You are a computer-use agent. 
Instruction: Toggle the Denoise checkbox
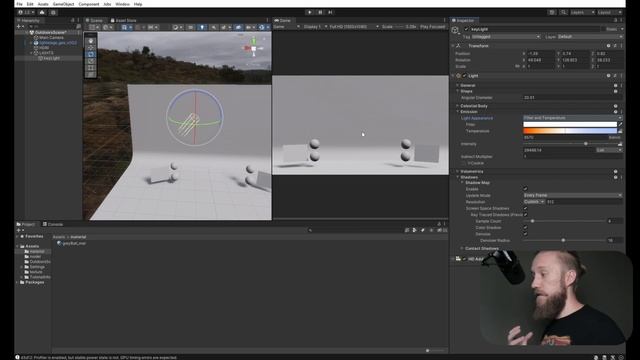525,234
